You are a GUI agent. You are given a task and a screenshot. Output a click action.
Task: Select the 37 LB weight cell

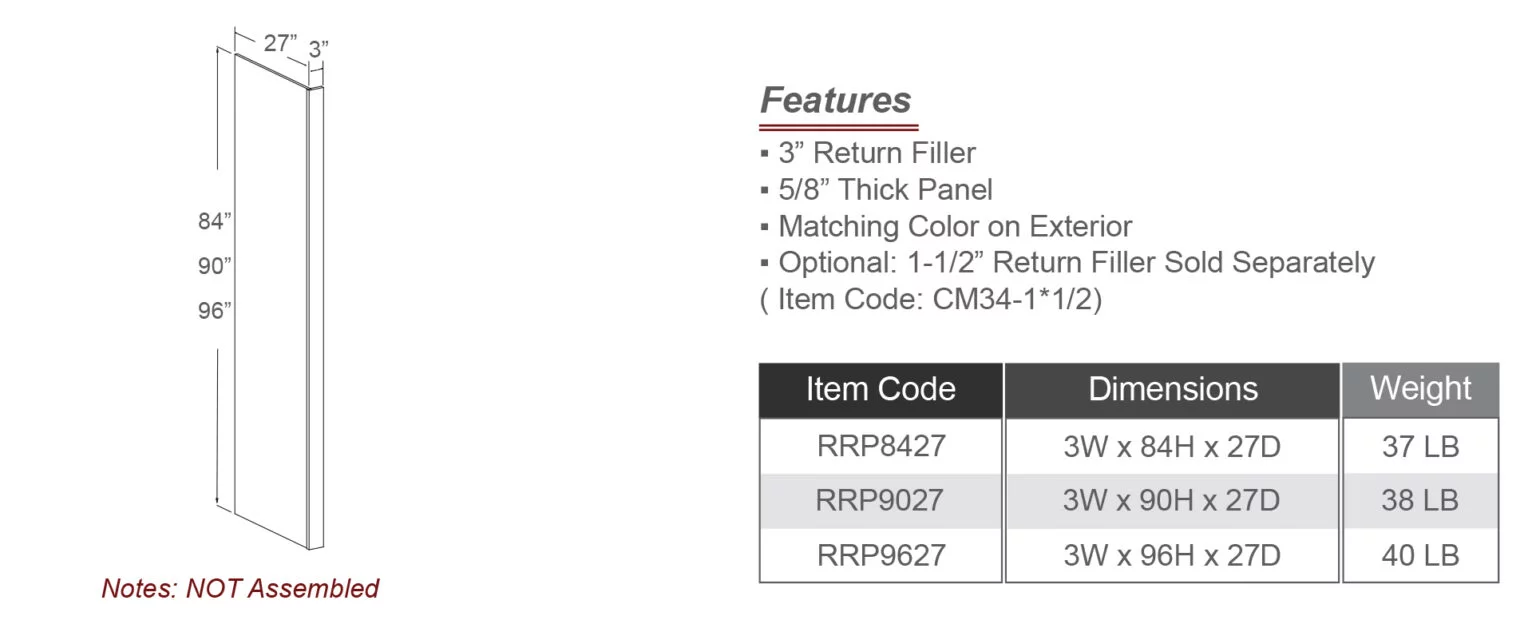click(x=1420, y=446)
